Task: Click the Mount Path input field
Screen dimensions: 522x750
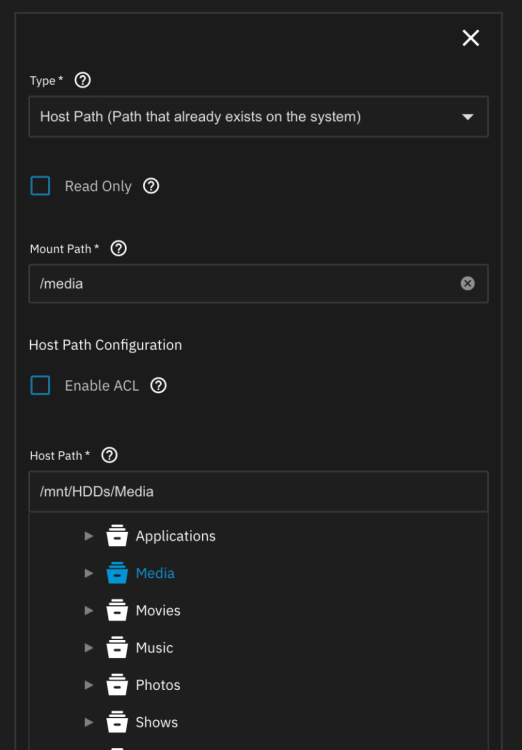Action: pyautogui.click(x=258, y=284)
